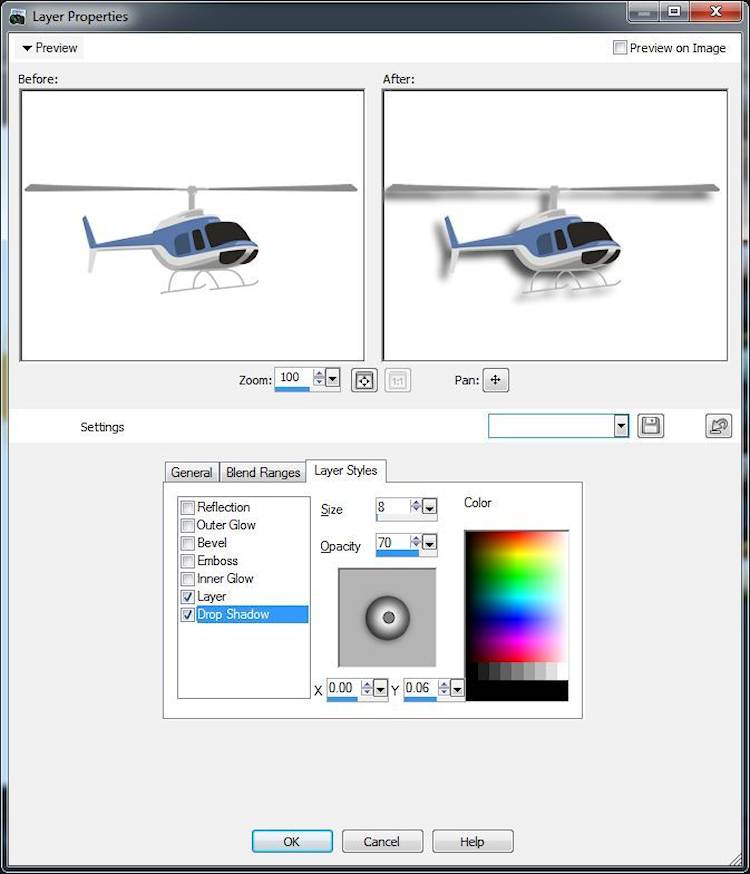Click the OK button
750x874 pixels.
coord(292,841)
